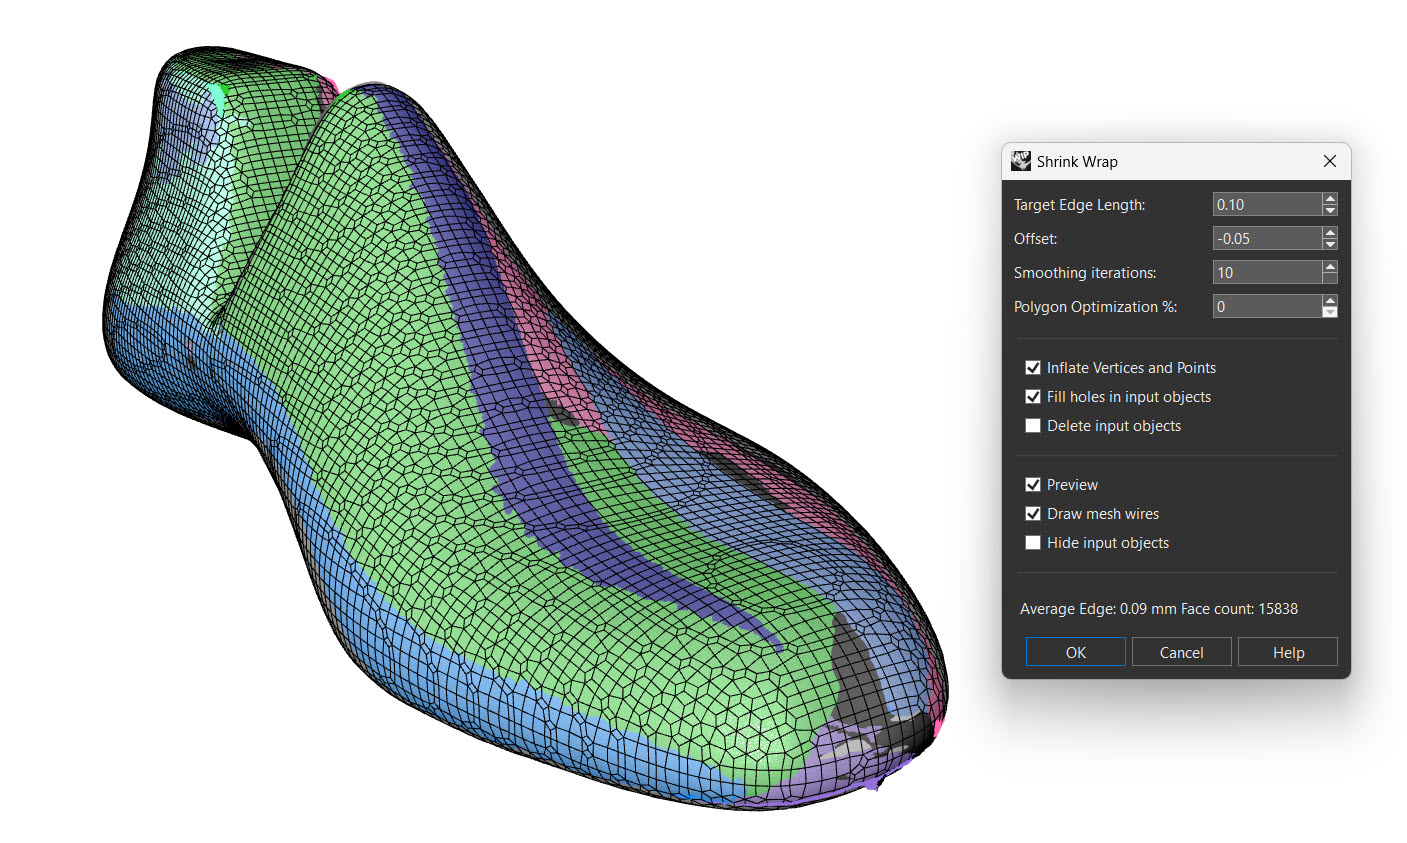Decrement Smoothing iterations with down arrow
Screen dimensions: 1407x843
1329,278
